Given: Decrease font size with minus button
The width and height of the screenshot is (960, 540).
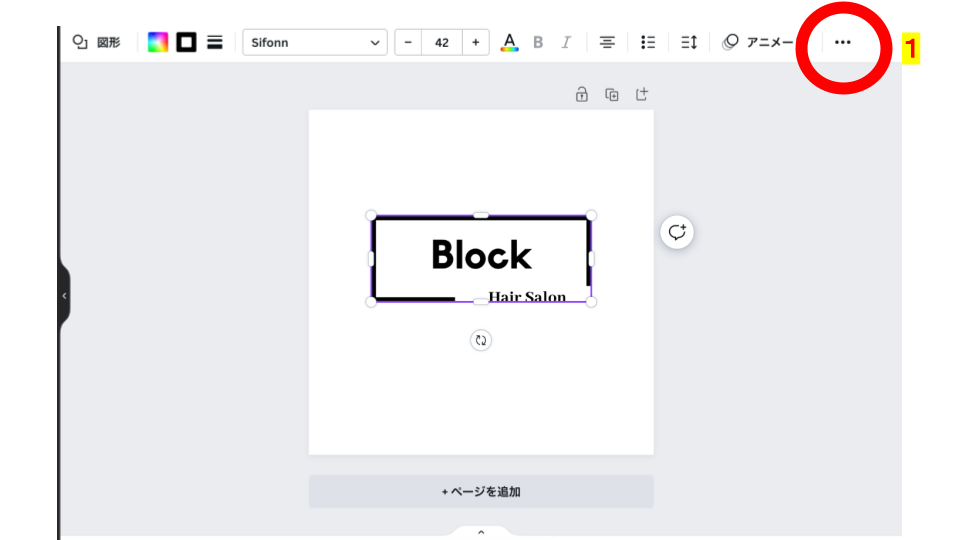Looking at the screenshot, I should click(408, 42).
